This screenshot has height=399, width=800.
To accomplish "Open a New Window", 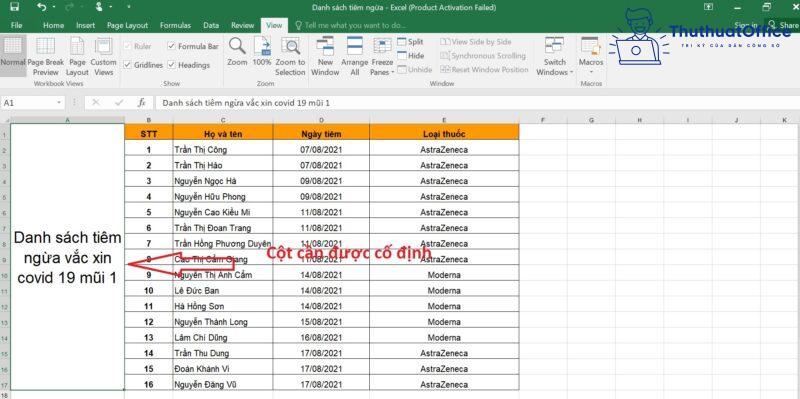I will [x=325, y=56].
